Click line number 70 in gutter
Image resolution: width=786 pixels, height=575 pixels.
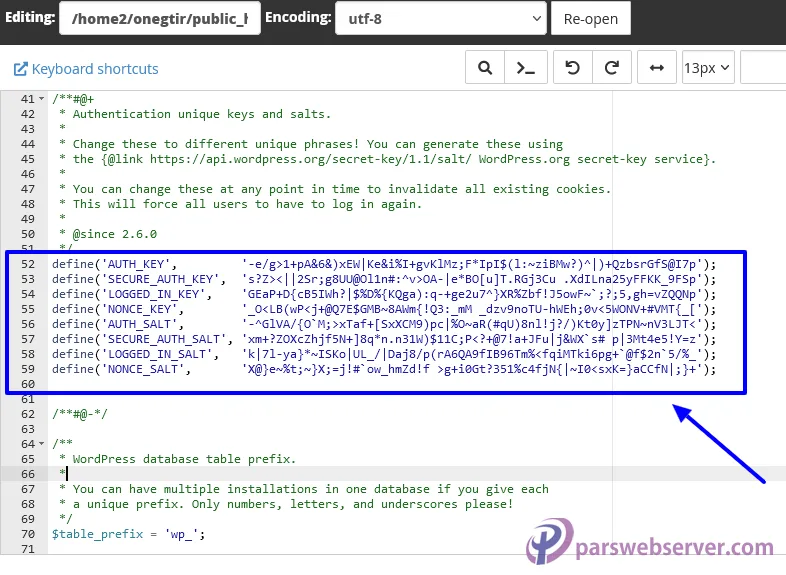[x=28, y=534]
